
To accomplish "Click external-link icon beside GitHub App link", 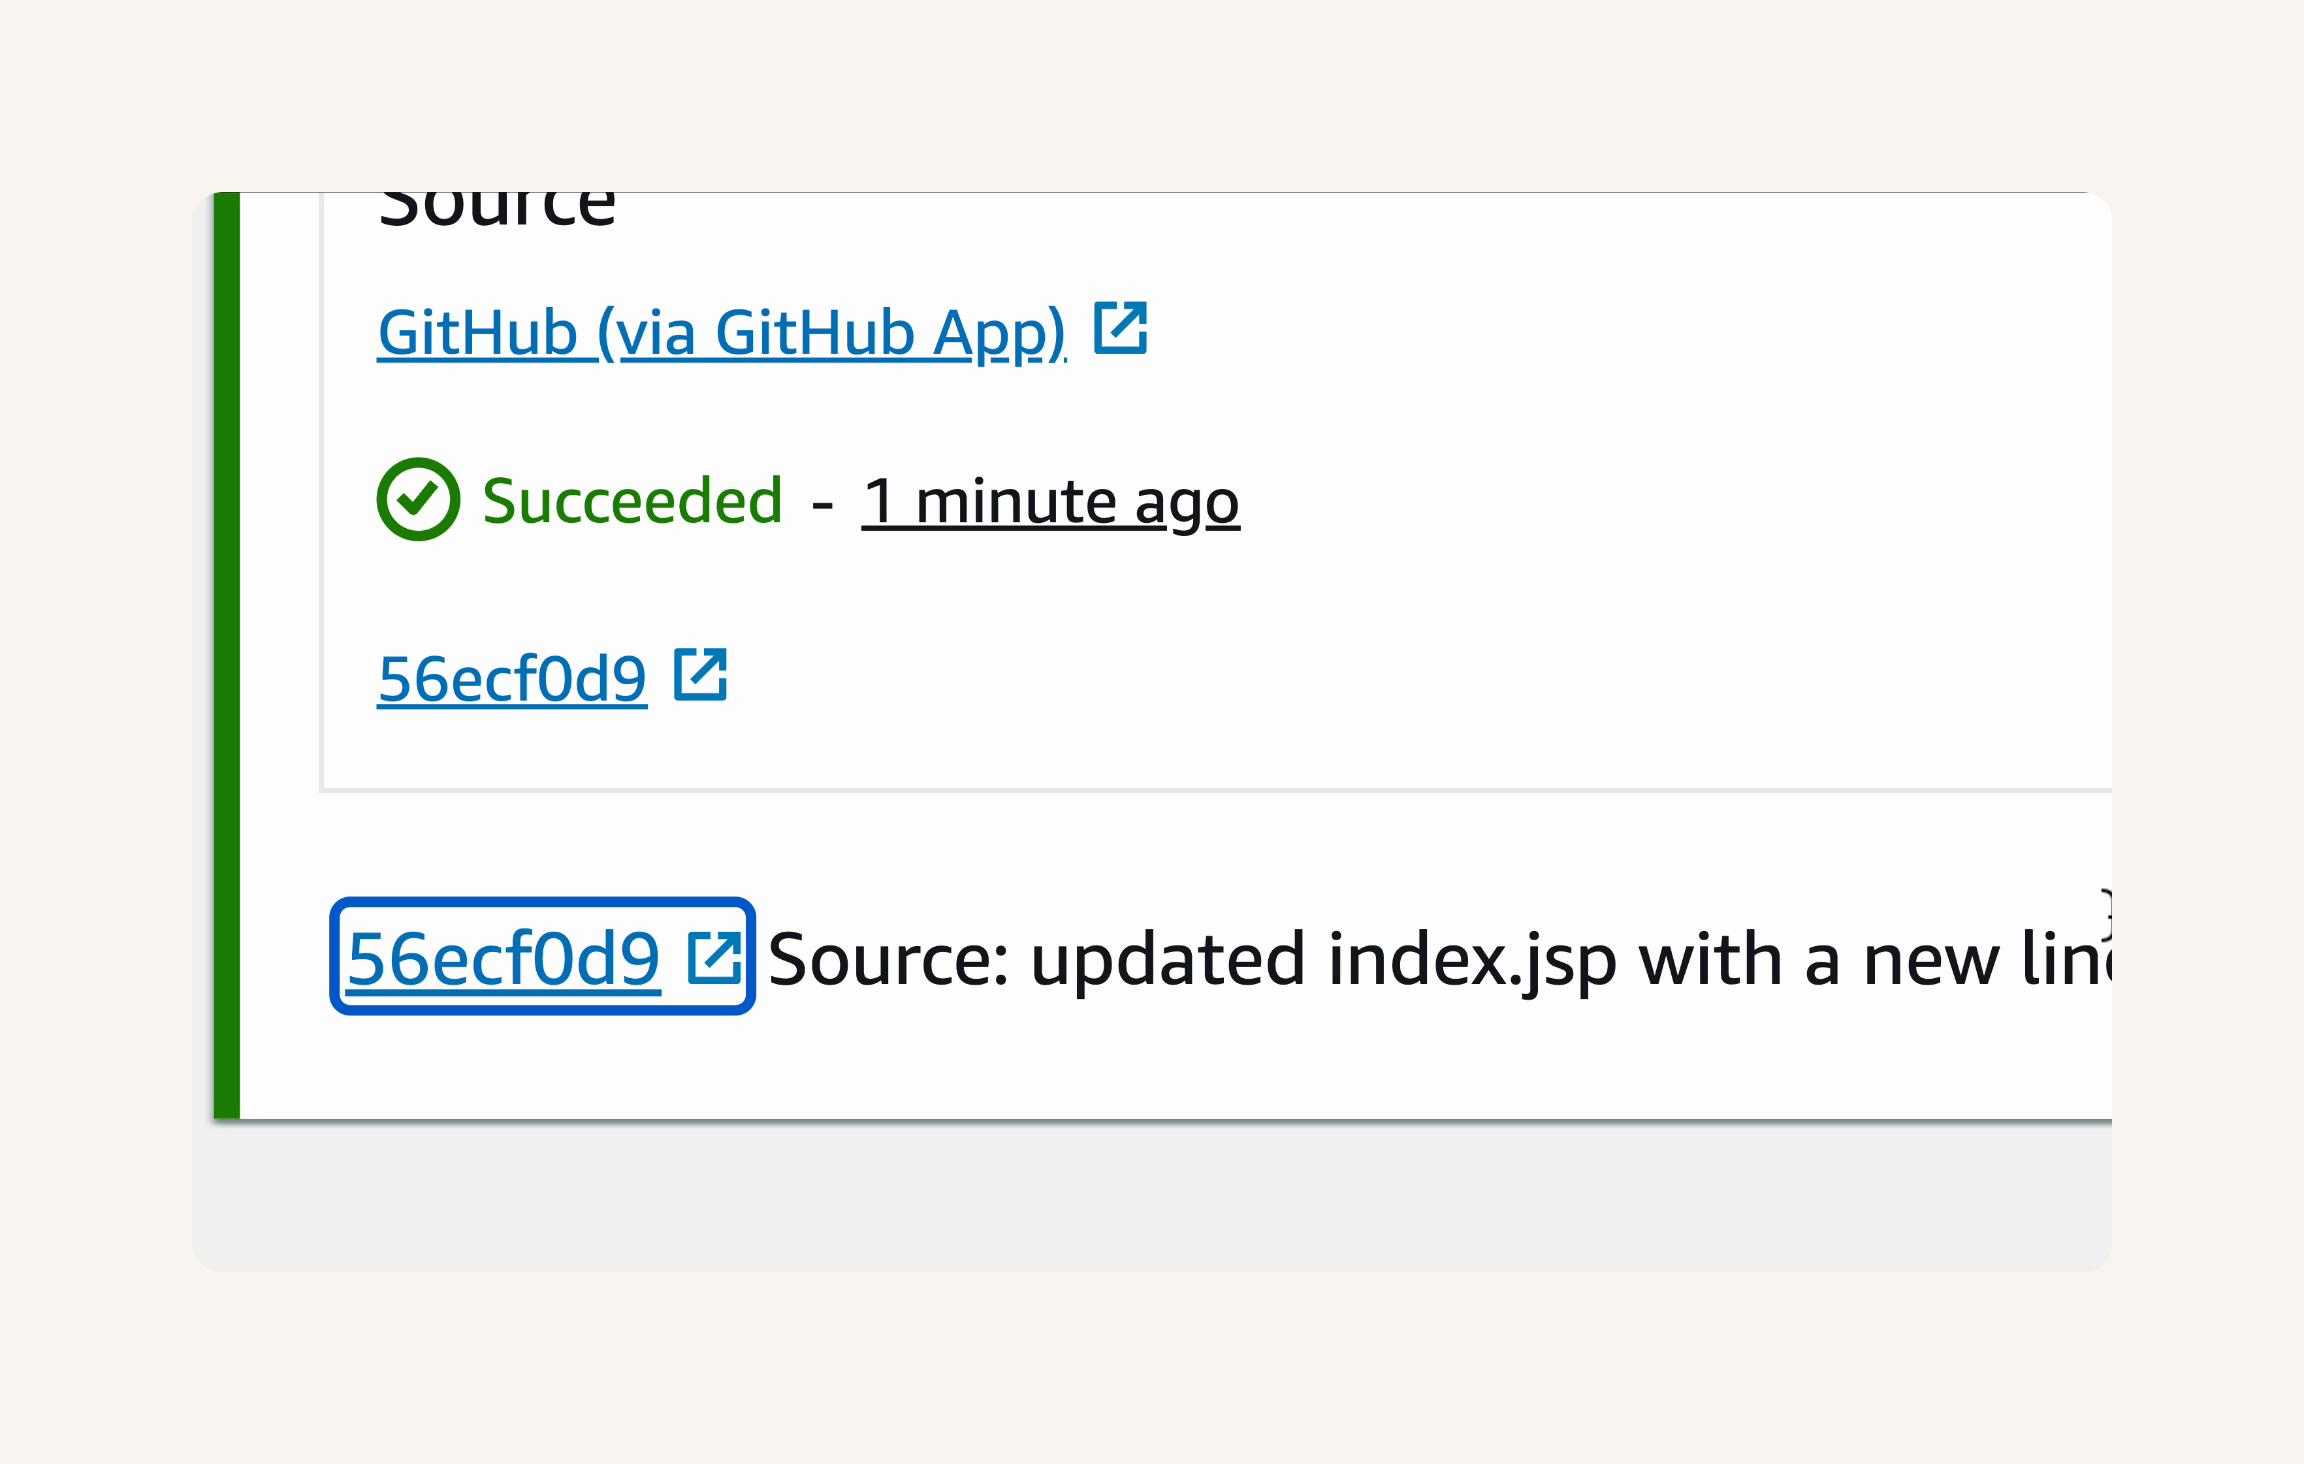I will point(1120,327).
